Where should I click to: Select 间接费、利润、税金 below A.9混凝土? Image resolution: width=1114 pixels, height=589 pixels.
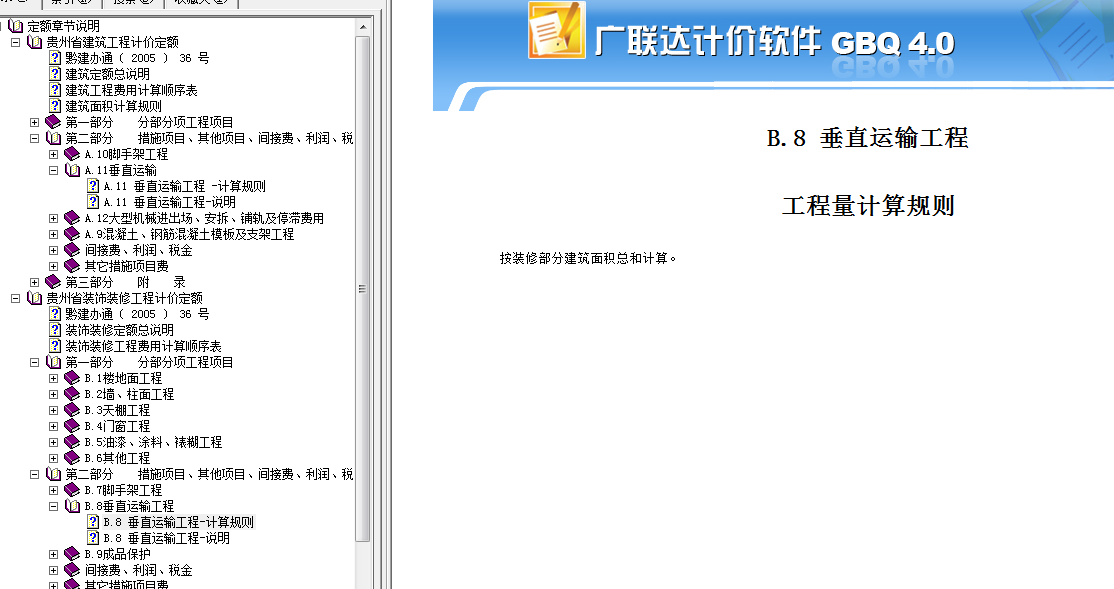pyautogui.click(x=139, y=250)
